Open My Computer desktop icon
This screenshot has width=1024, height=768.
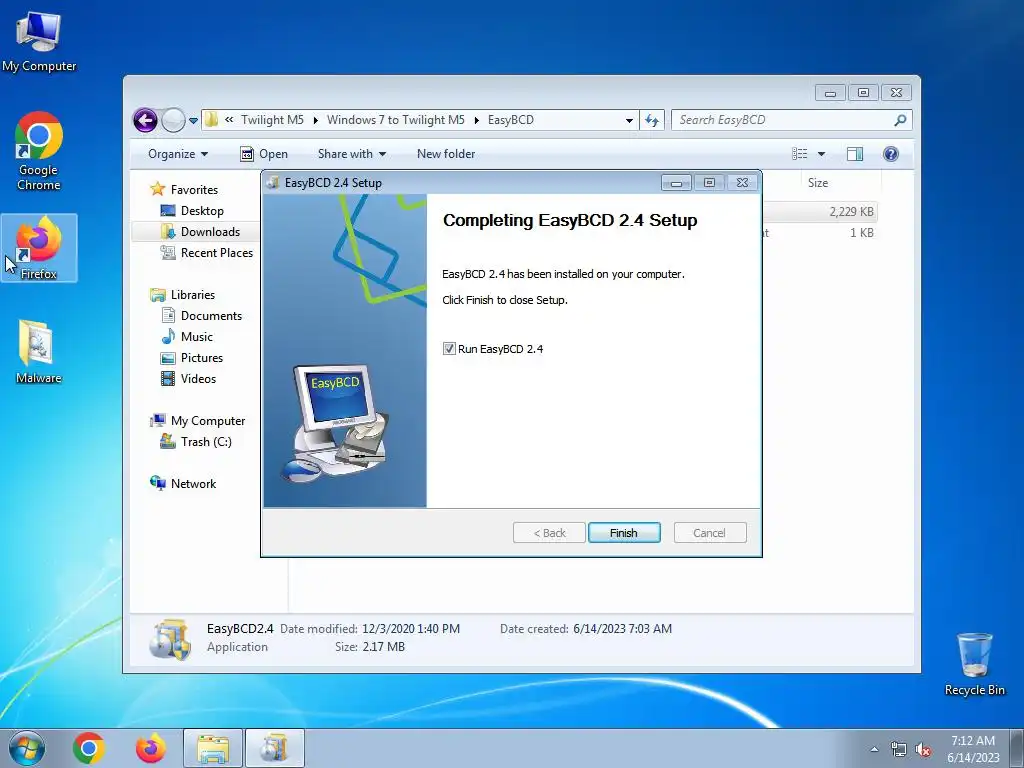pos(39,42)
